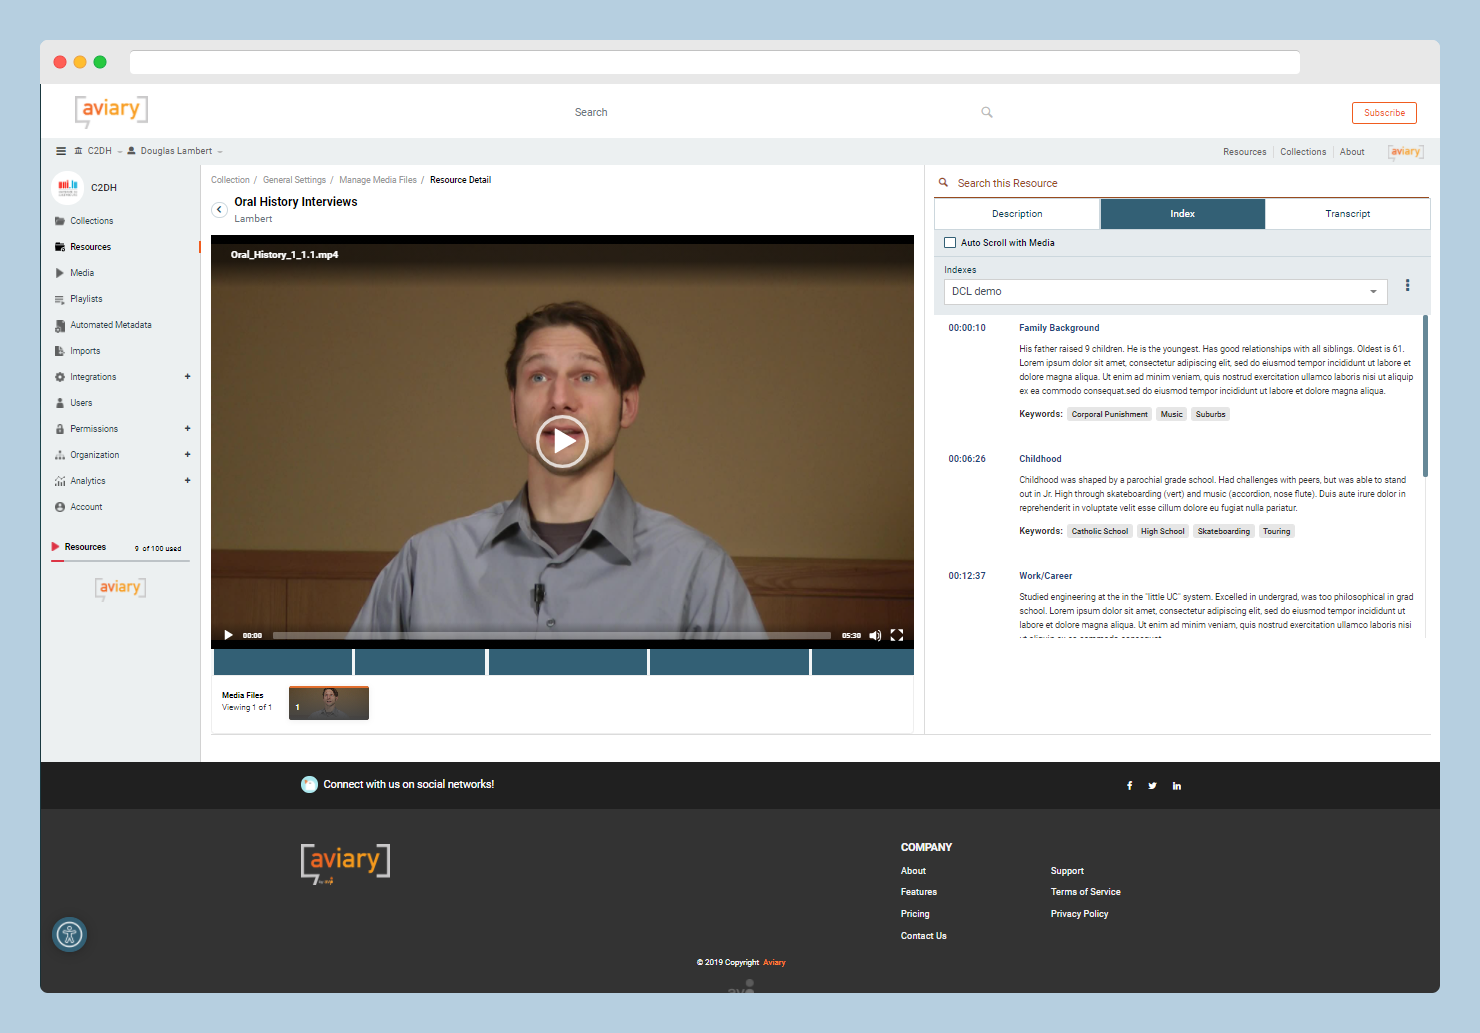Viewport: 1480px width, 1033px height.
Task: Enable Auto Scroll with Media checkbox
Action: (950, 243)
